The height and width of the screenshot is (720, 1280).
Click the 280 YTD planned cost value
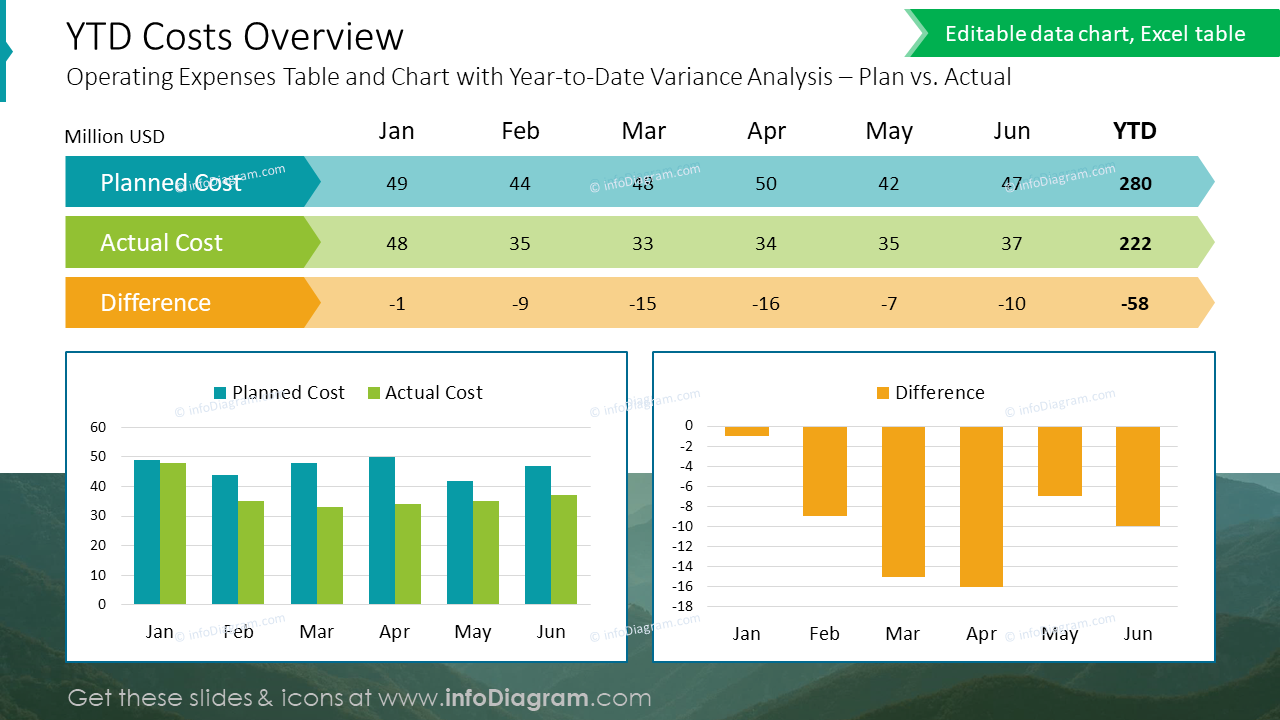(1135, 183)
